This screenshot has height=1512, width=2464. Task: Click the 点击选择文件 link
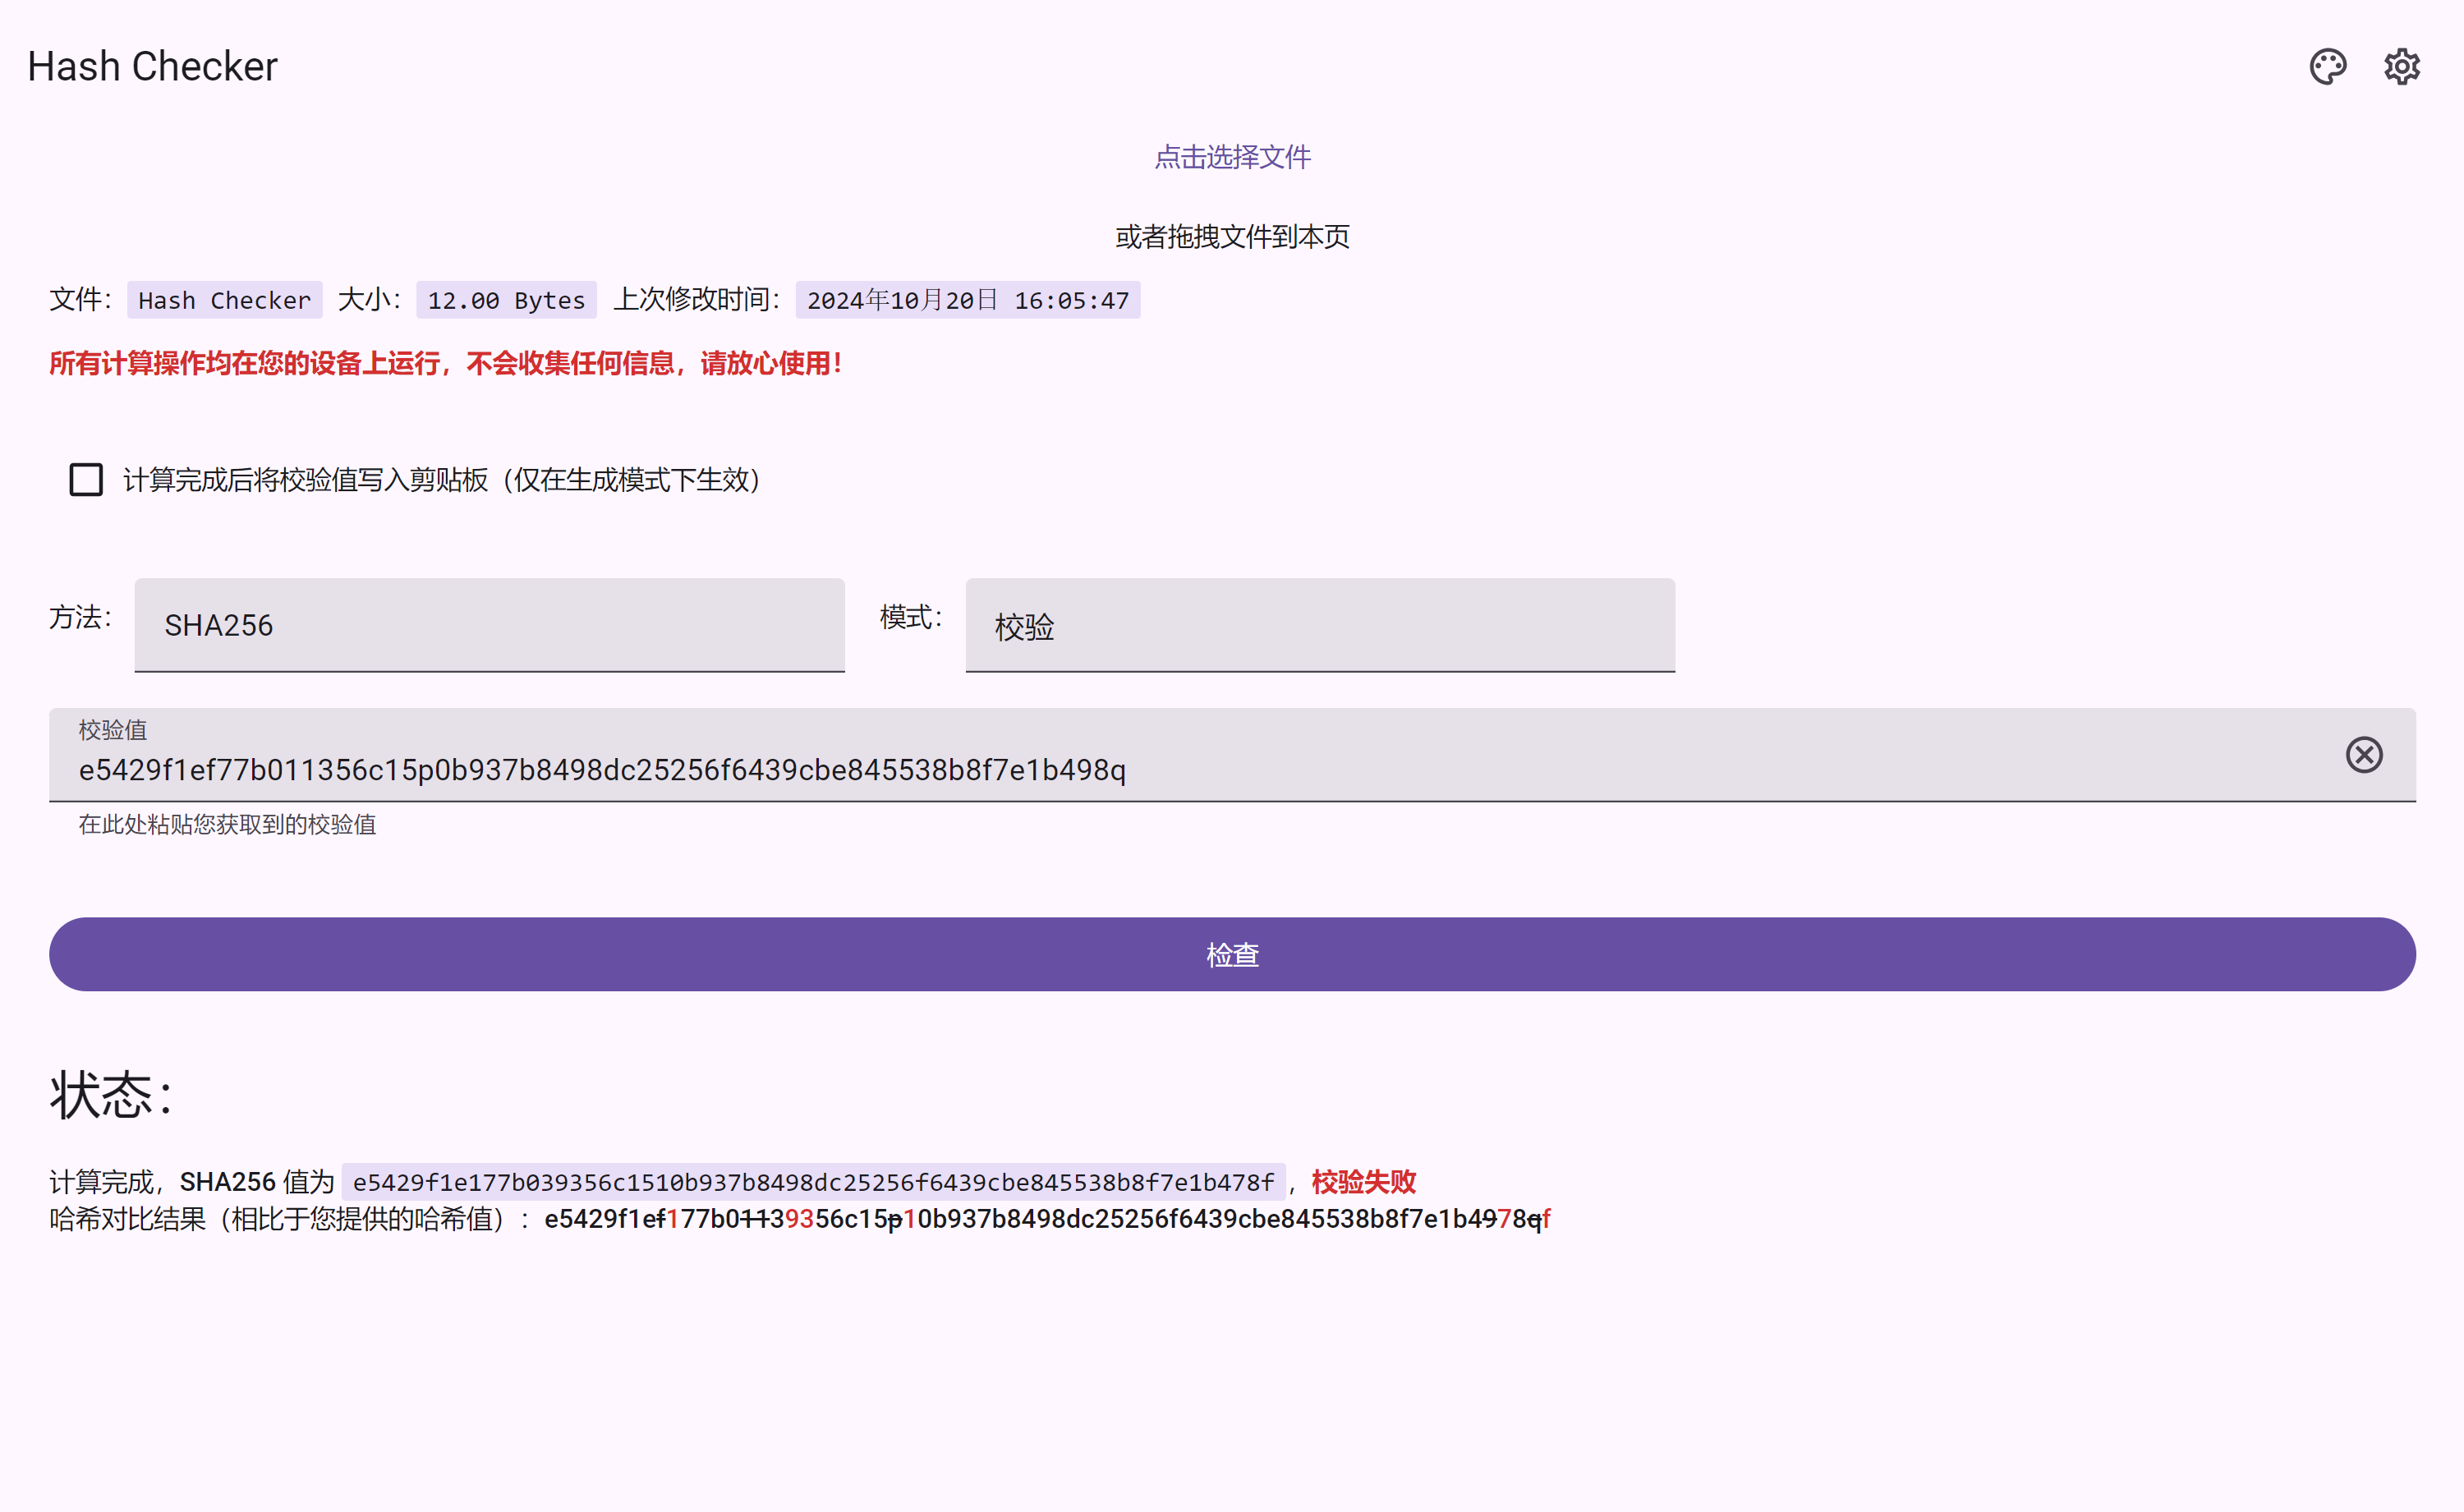point(1231,157)
